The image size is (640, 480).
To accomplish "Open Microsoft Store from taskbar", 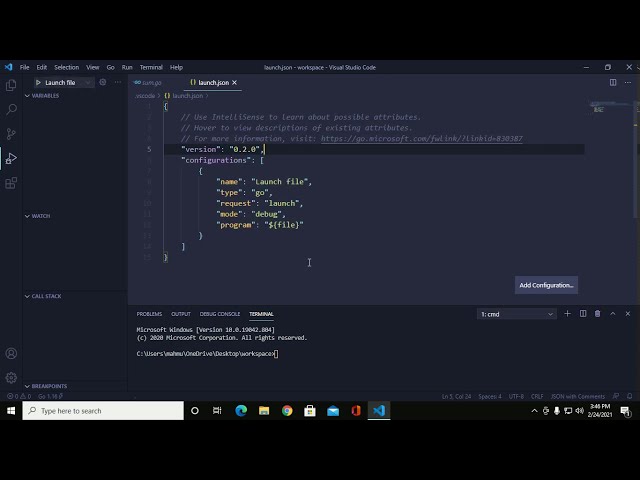I will point(310,411).
